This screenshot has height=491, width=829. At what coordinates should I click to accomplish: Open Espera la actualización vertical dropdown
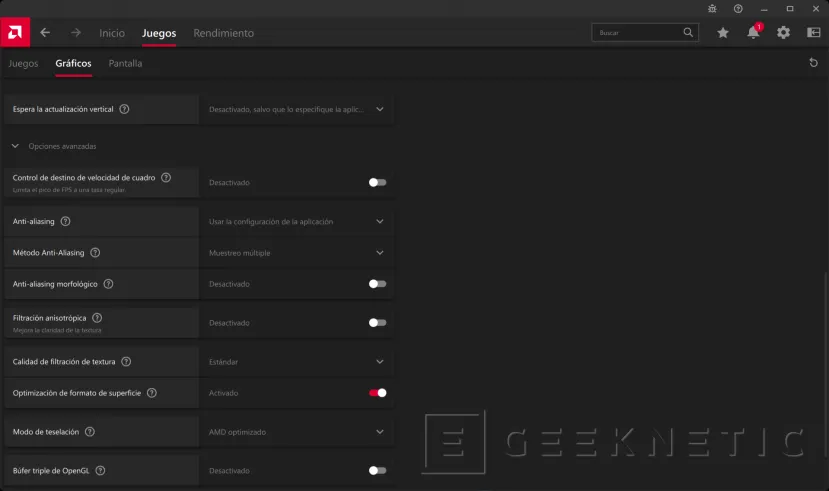click(x=379, y=109)
